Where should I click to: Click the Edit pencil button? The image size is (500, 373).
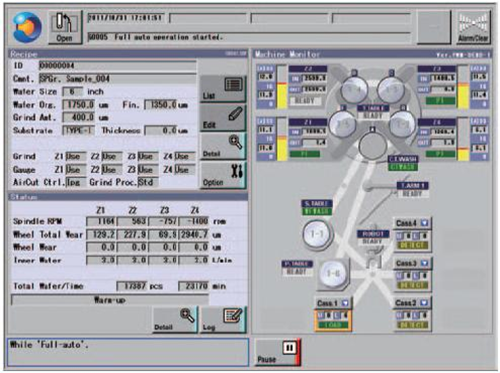click(x=223, y=118)
